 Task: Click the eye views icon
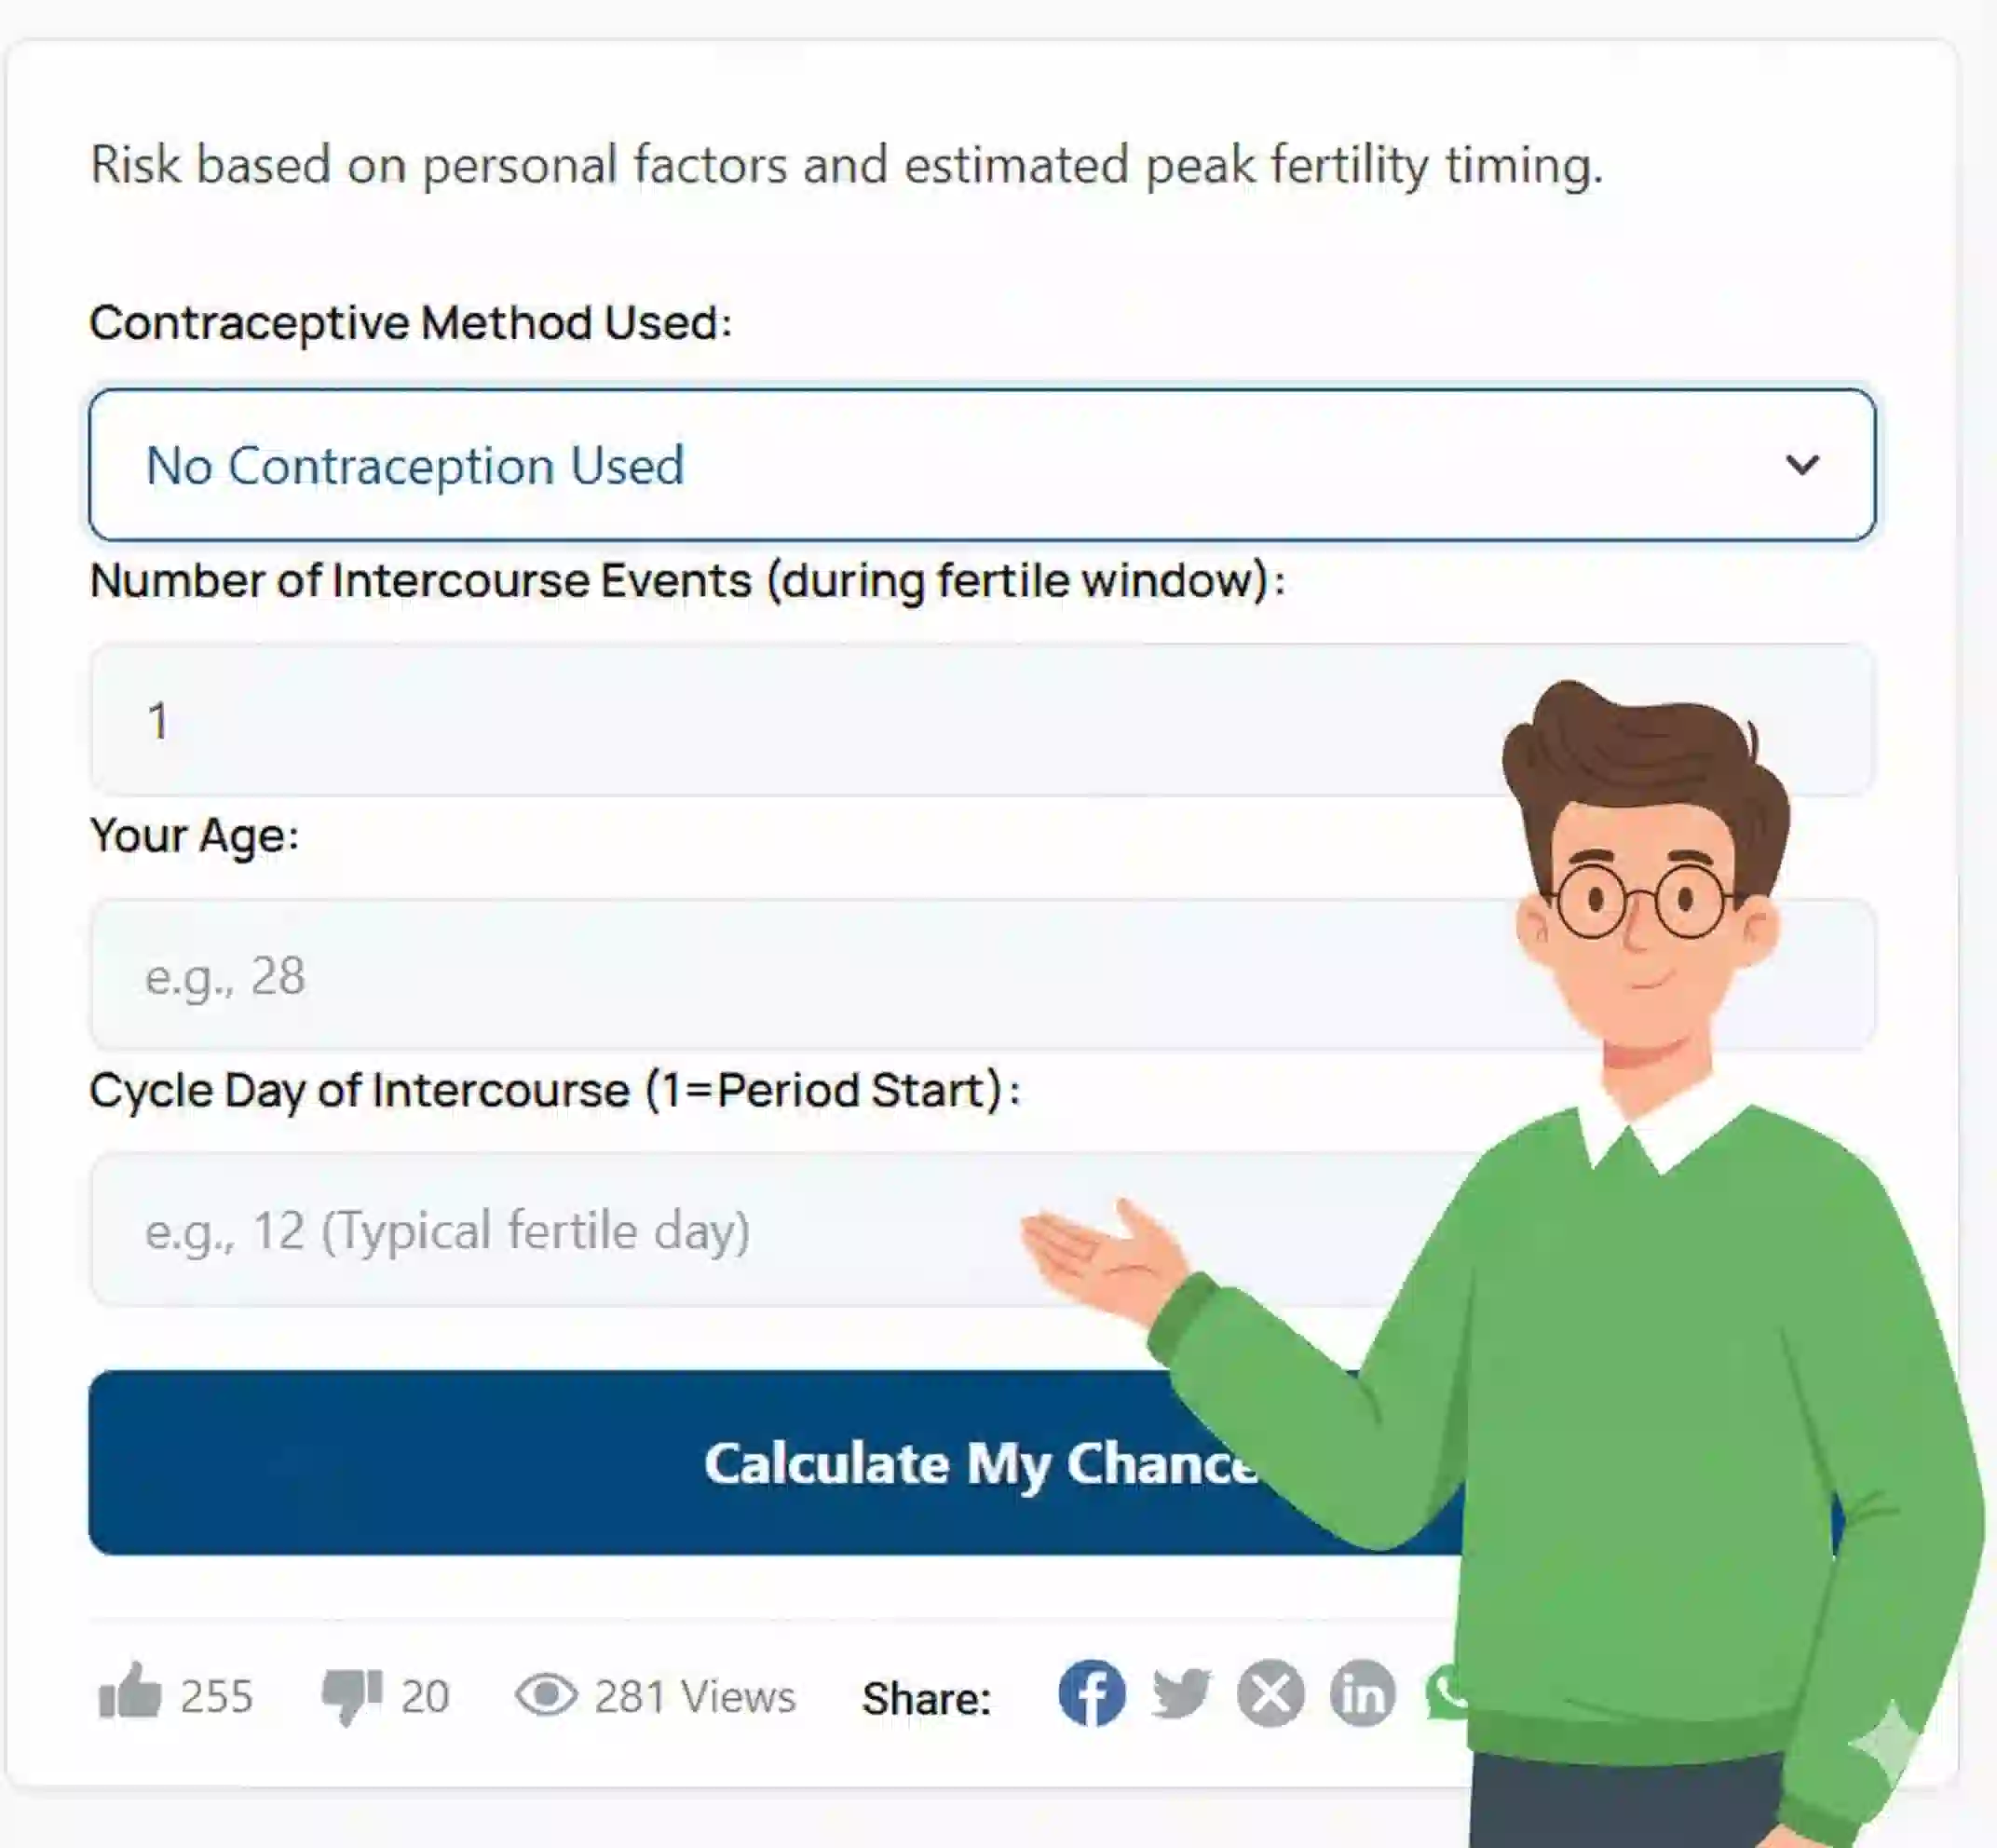click(x=545, y=1692)
